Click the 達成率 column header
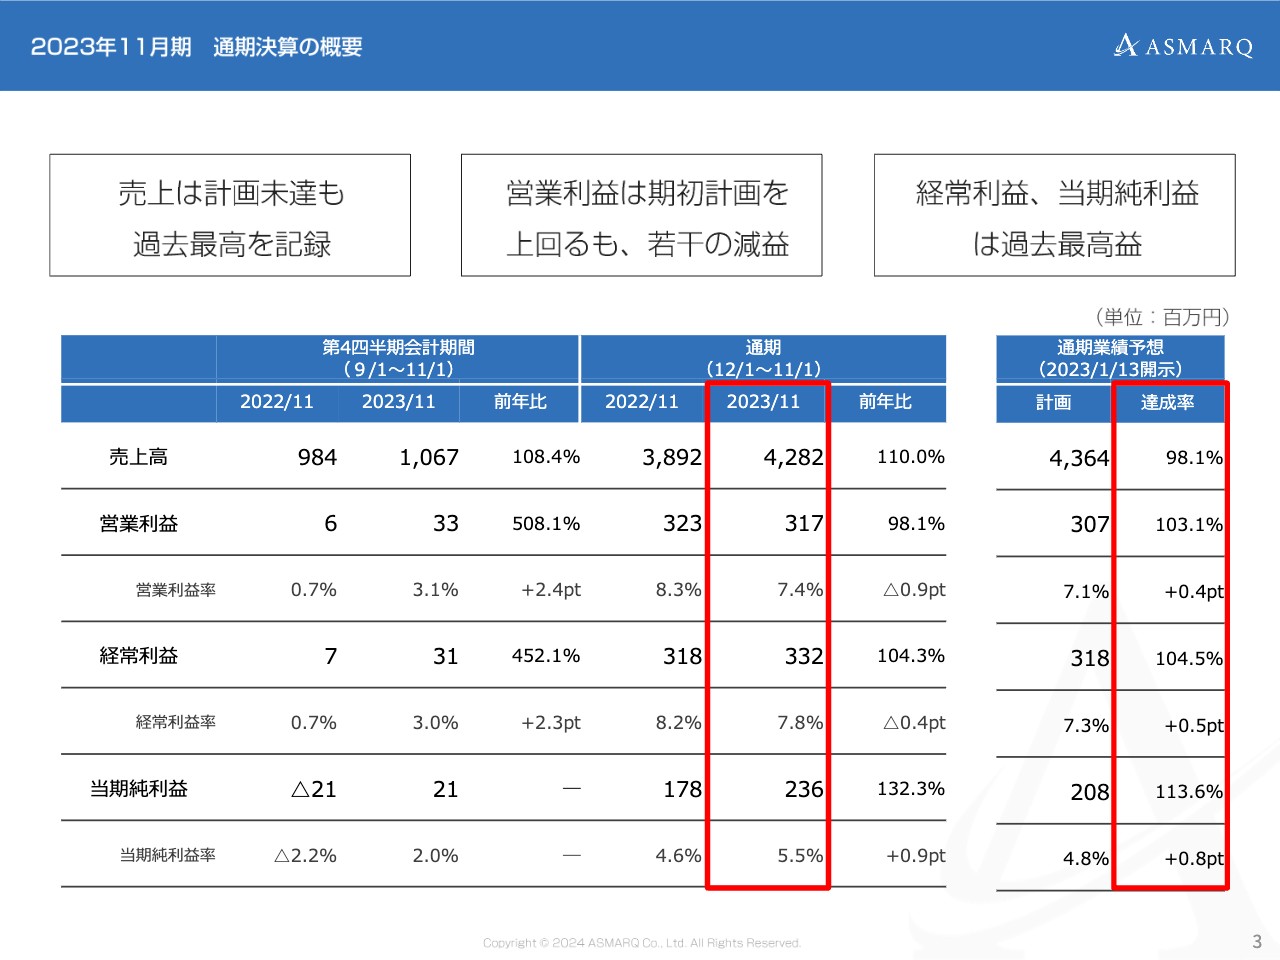Viewport: 1280px width, 960px height. [1167, 403]
